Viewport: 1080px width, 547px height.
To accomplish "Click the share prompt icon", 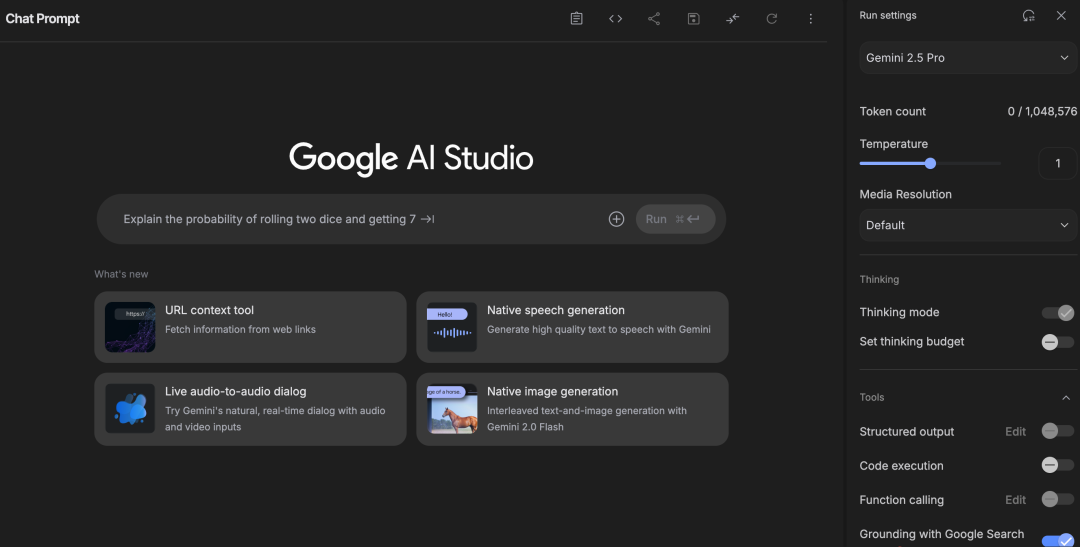I will tap(654, 19).
